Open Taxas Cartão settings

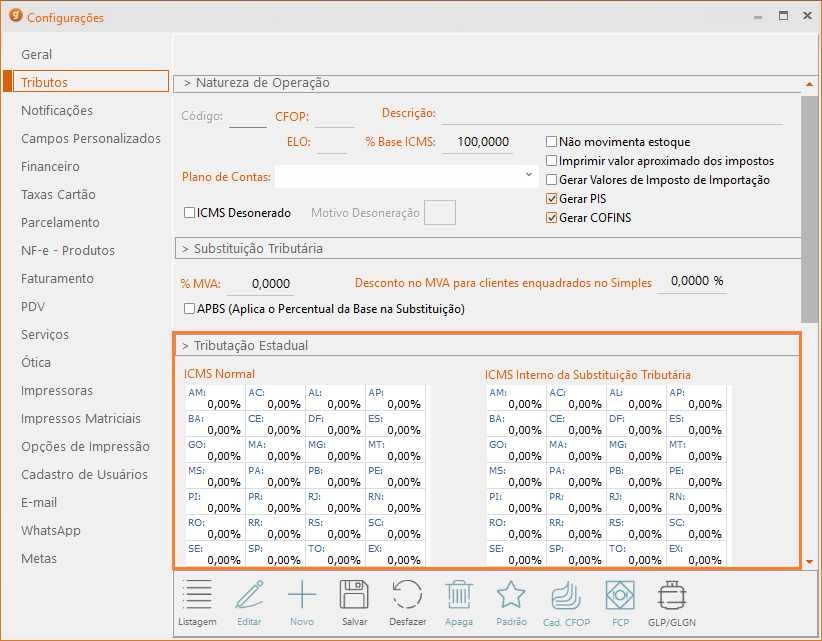58,194
